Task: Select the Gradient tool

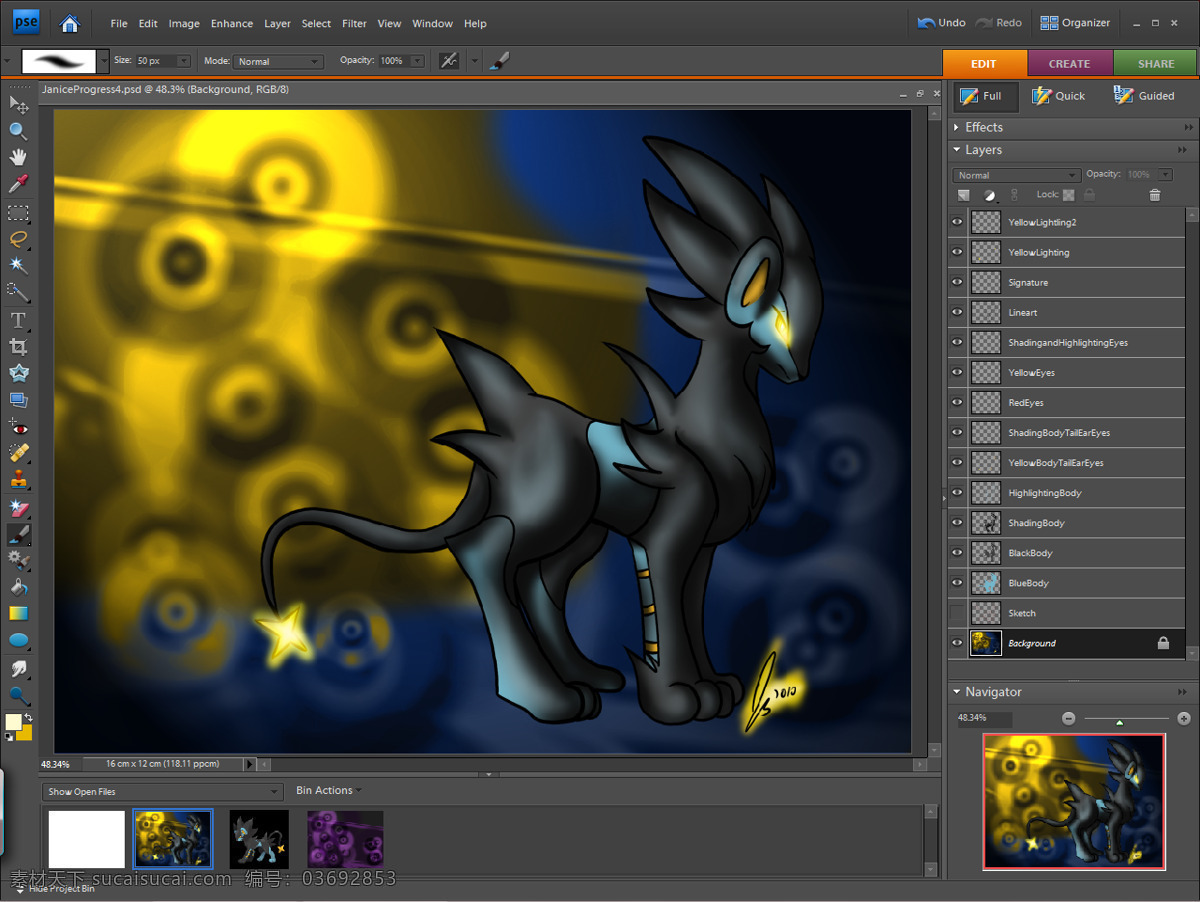Action: (x=18, y=613)
